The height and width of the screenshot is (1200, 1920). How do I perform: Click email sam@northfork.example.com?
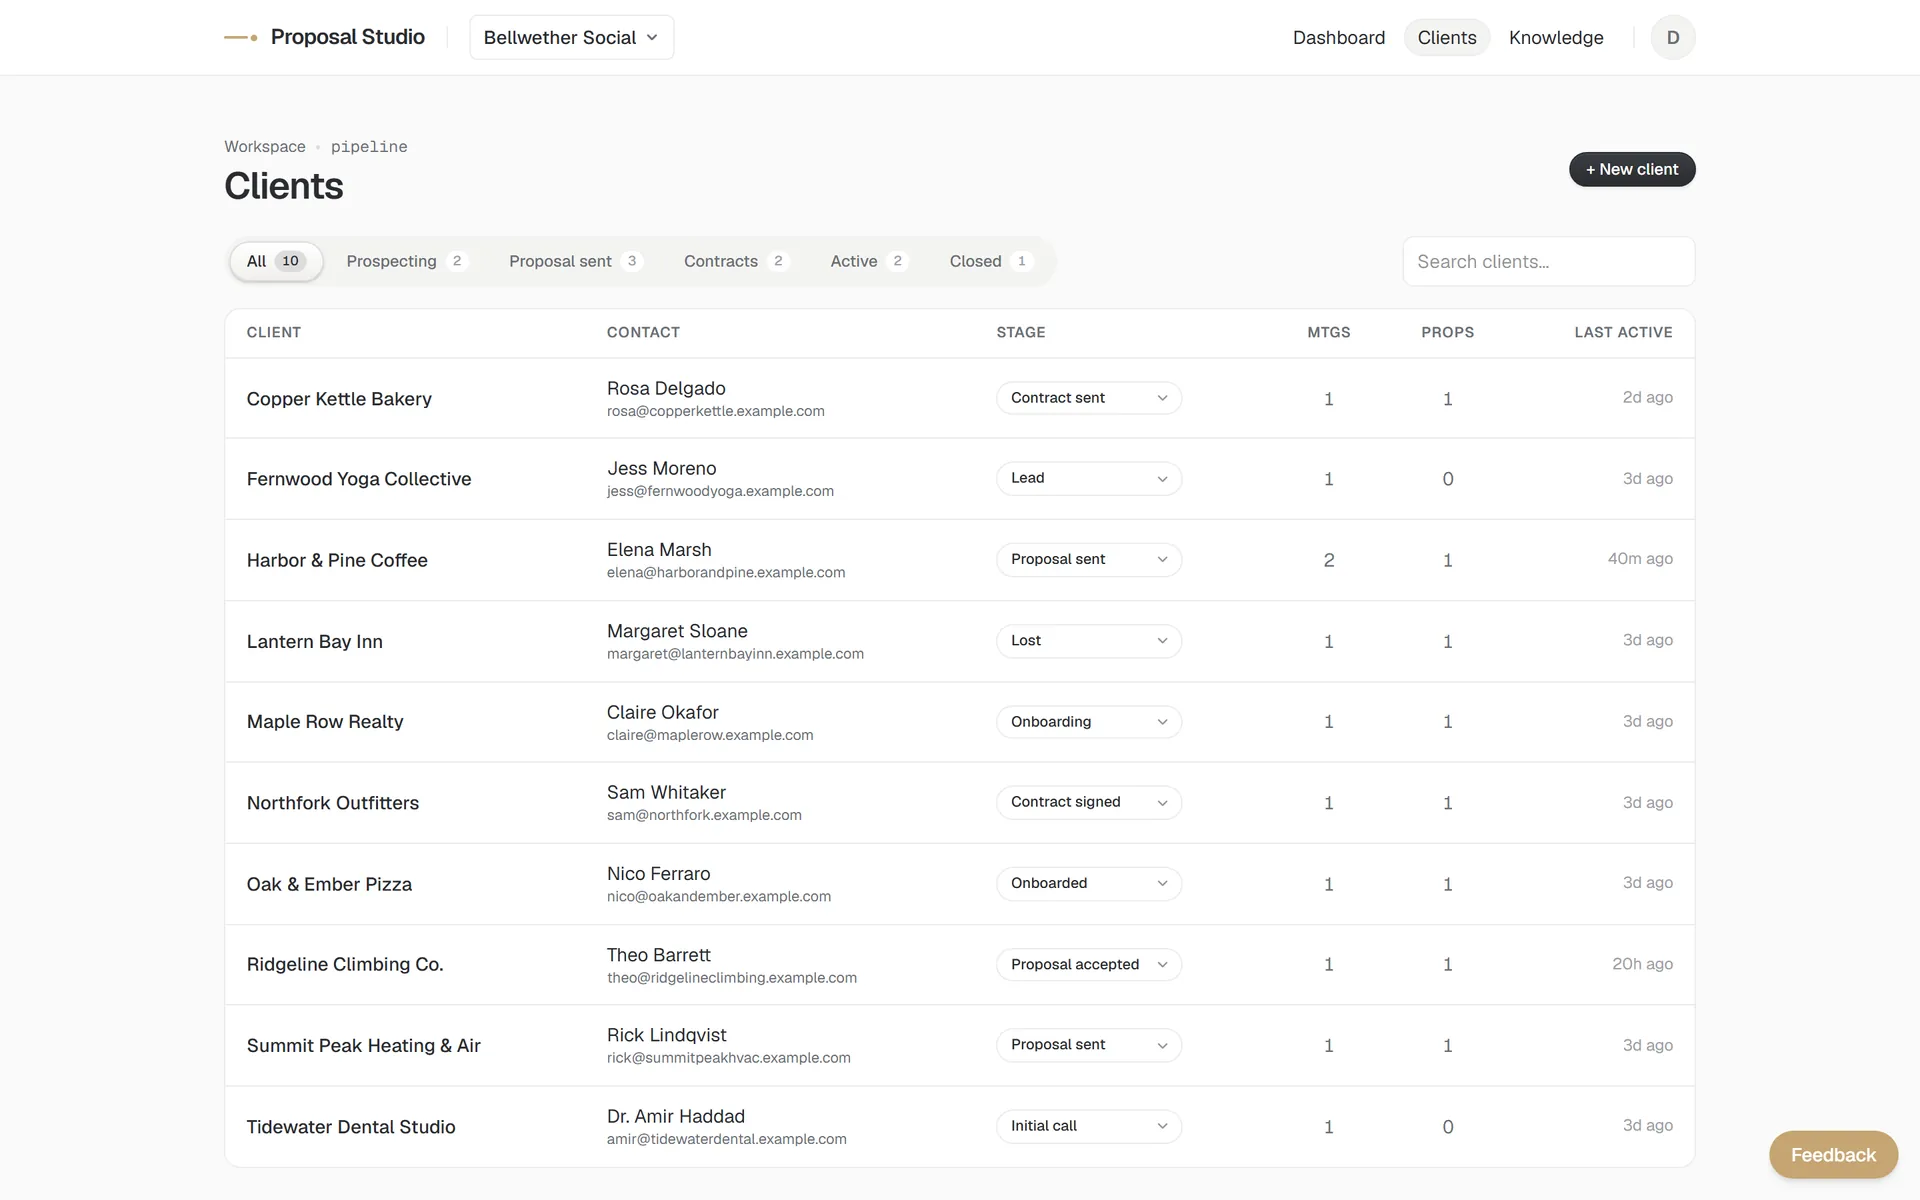click(704, 815)
